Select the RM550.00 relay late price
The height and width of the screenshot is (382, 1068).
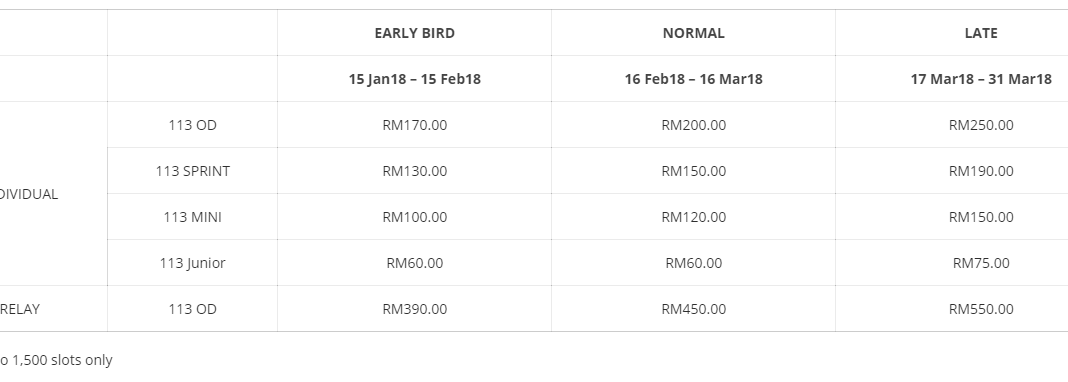coord(981,309)
